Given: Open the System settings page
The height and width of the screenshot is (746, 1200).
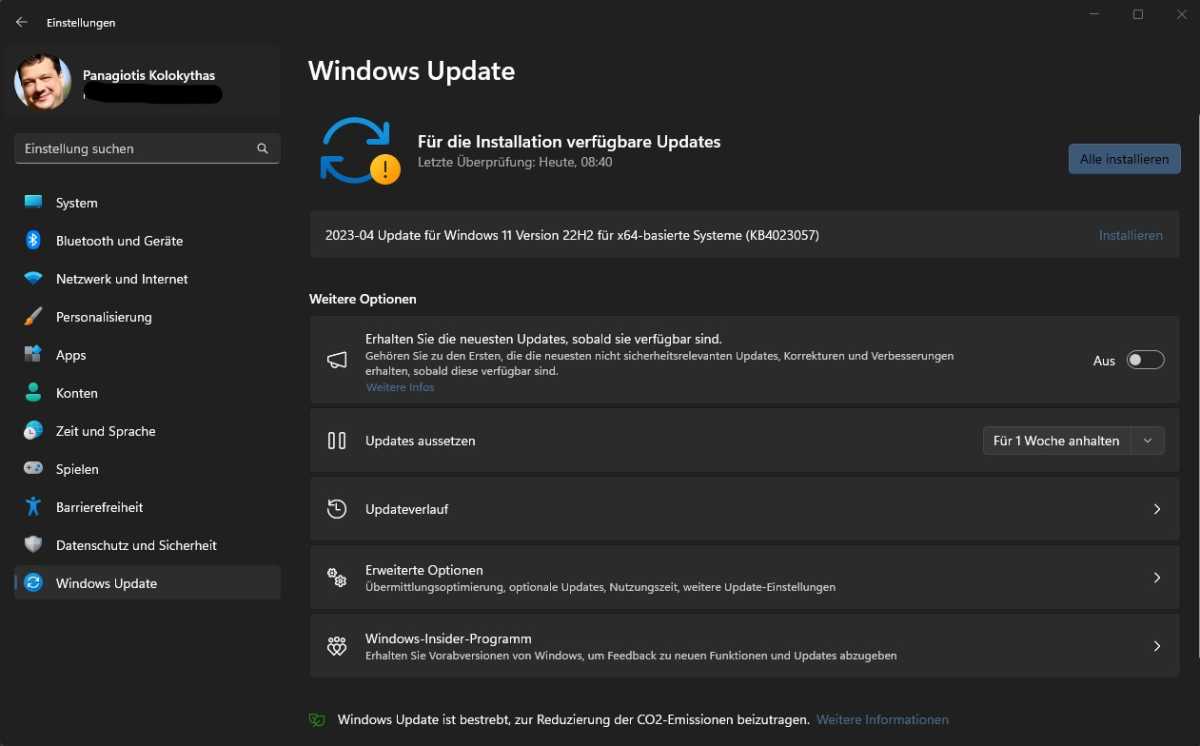Looking at the screenshot, I should [x=147, y=203].
